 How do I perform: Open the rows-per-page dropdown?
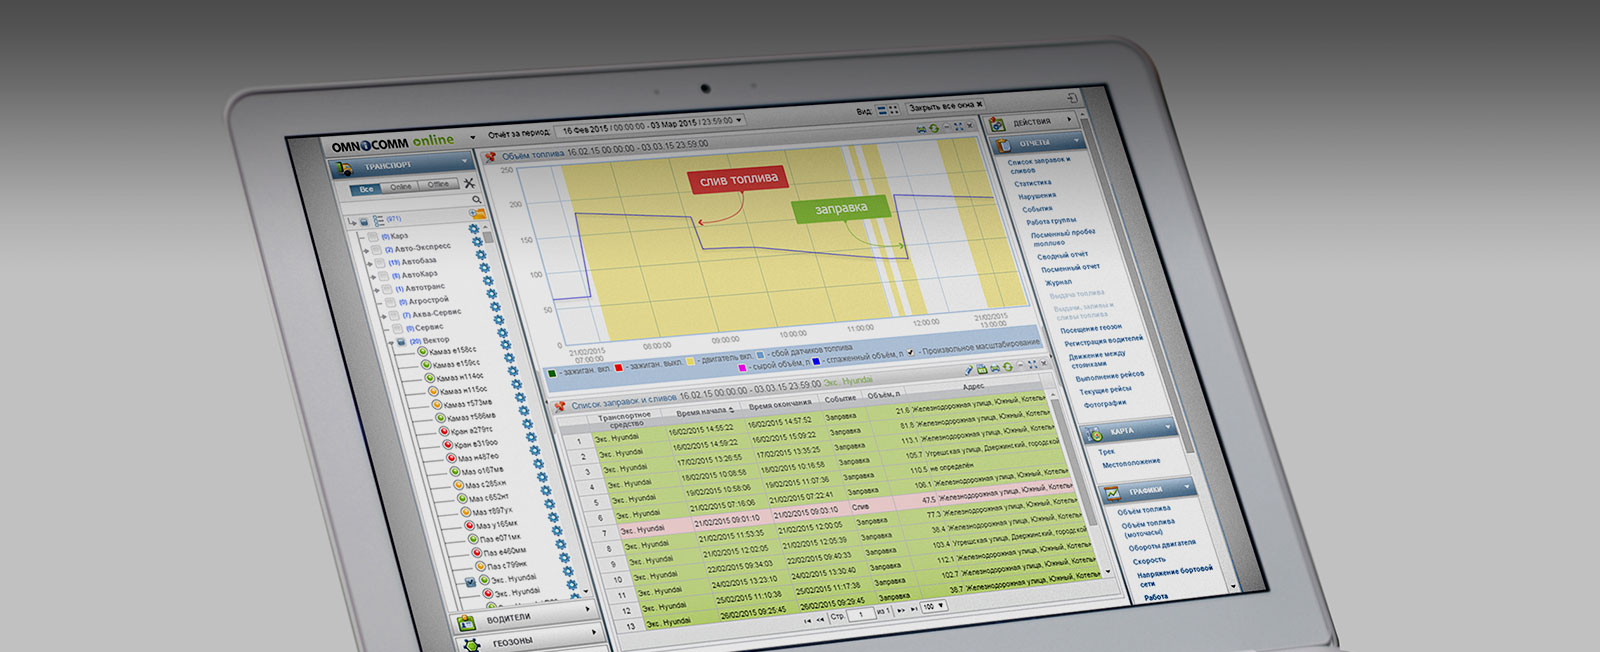934,606
